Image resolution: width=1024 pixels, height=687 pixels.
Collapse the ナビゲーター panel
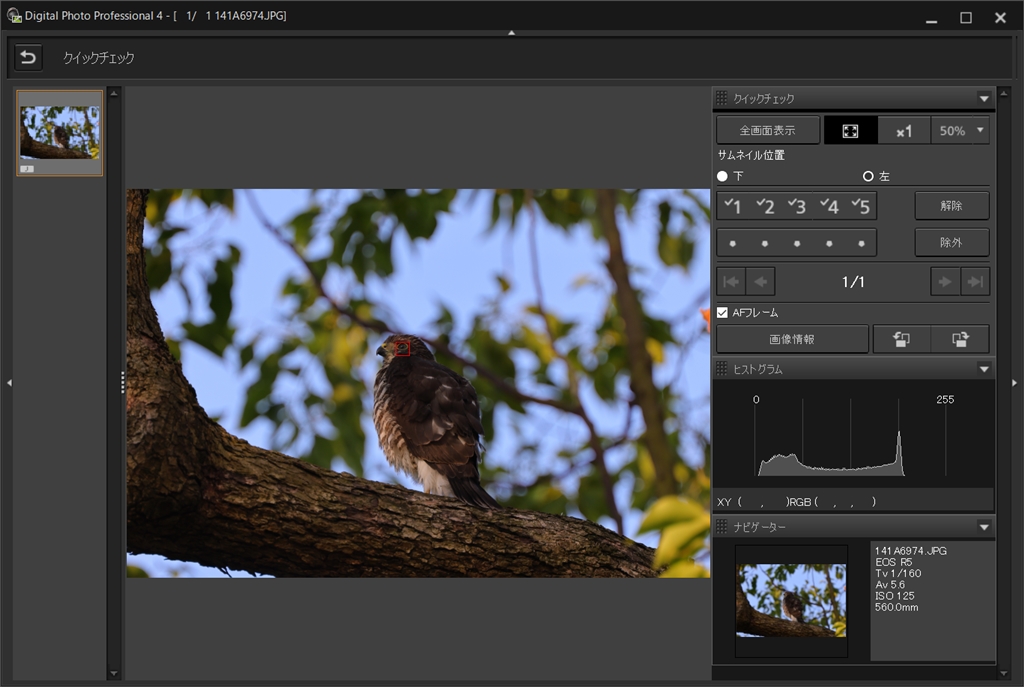pyautogui.click(x=984, y=527)
